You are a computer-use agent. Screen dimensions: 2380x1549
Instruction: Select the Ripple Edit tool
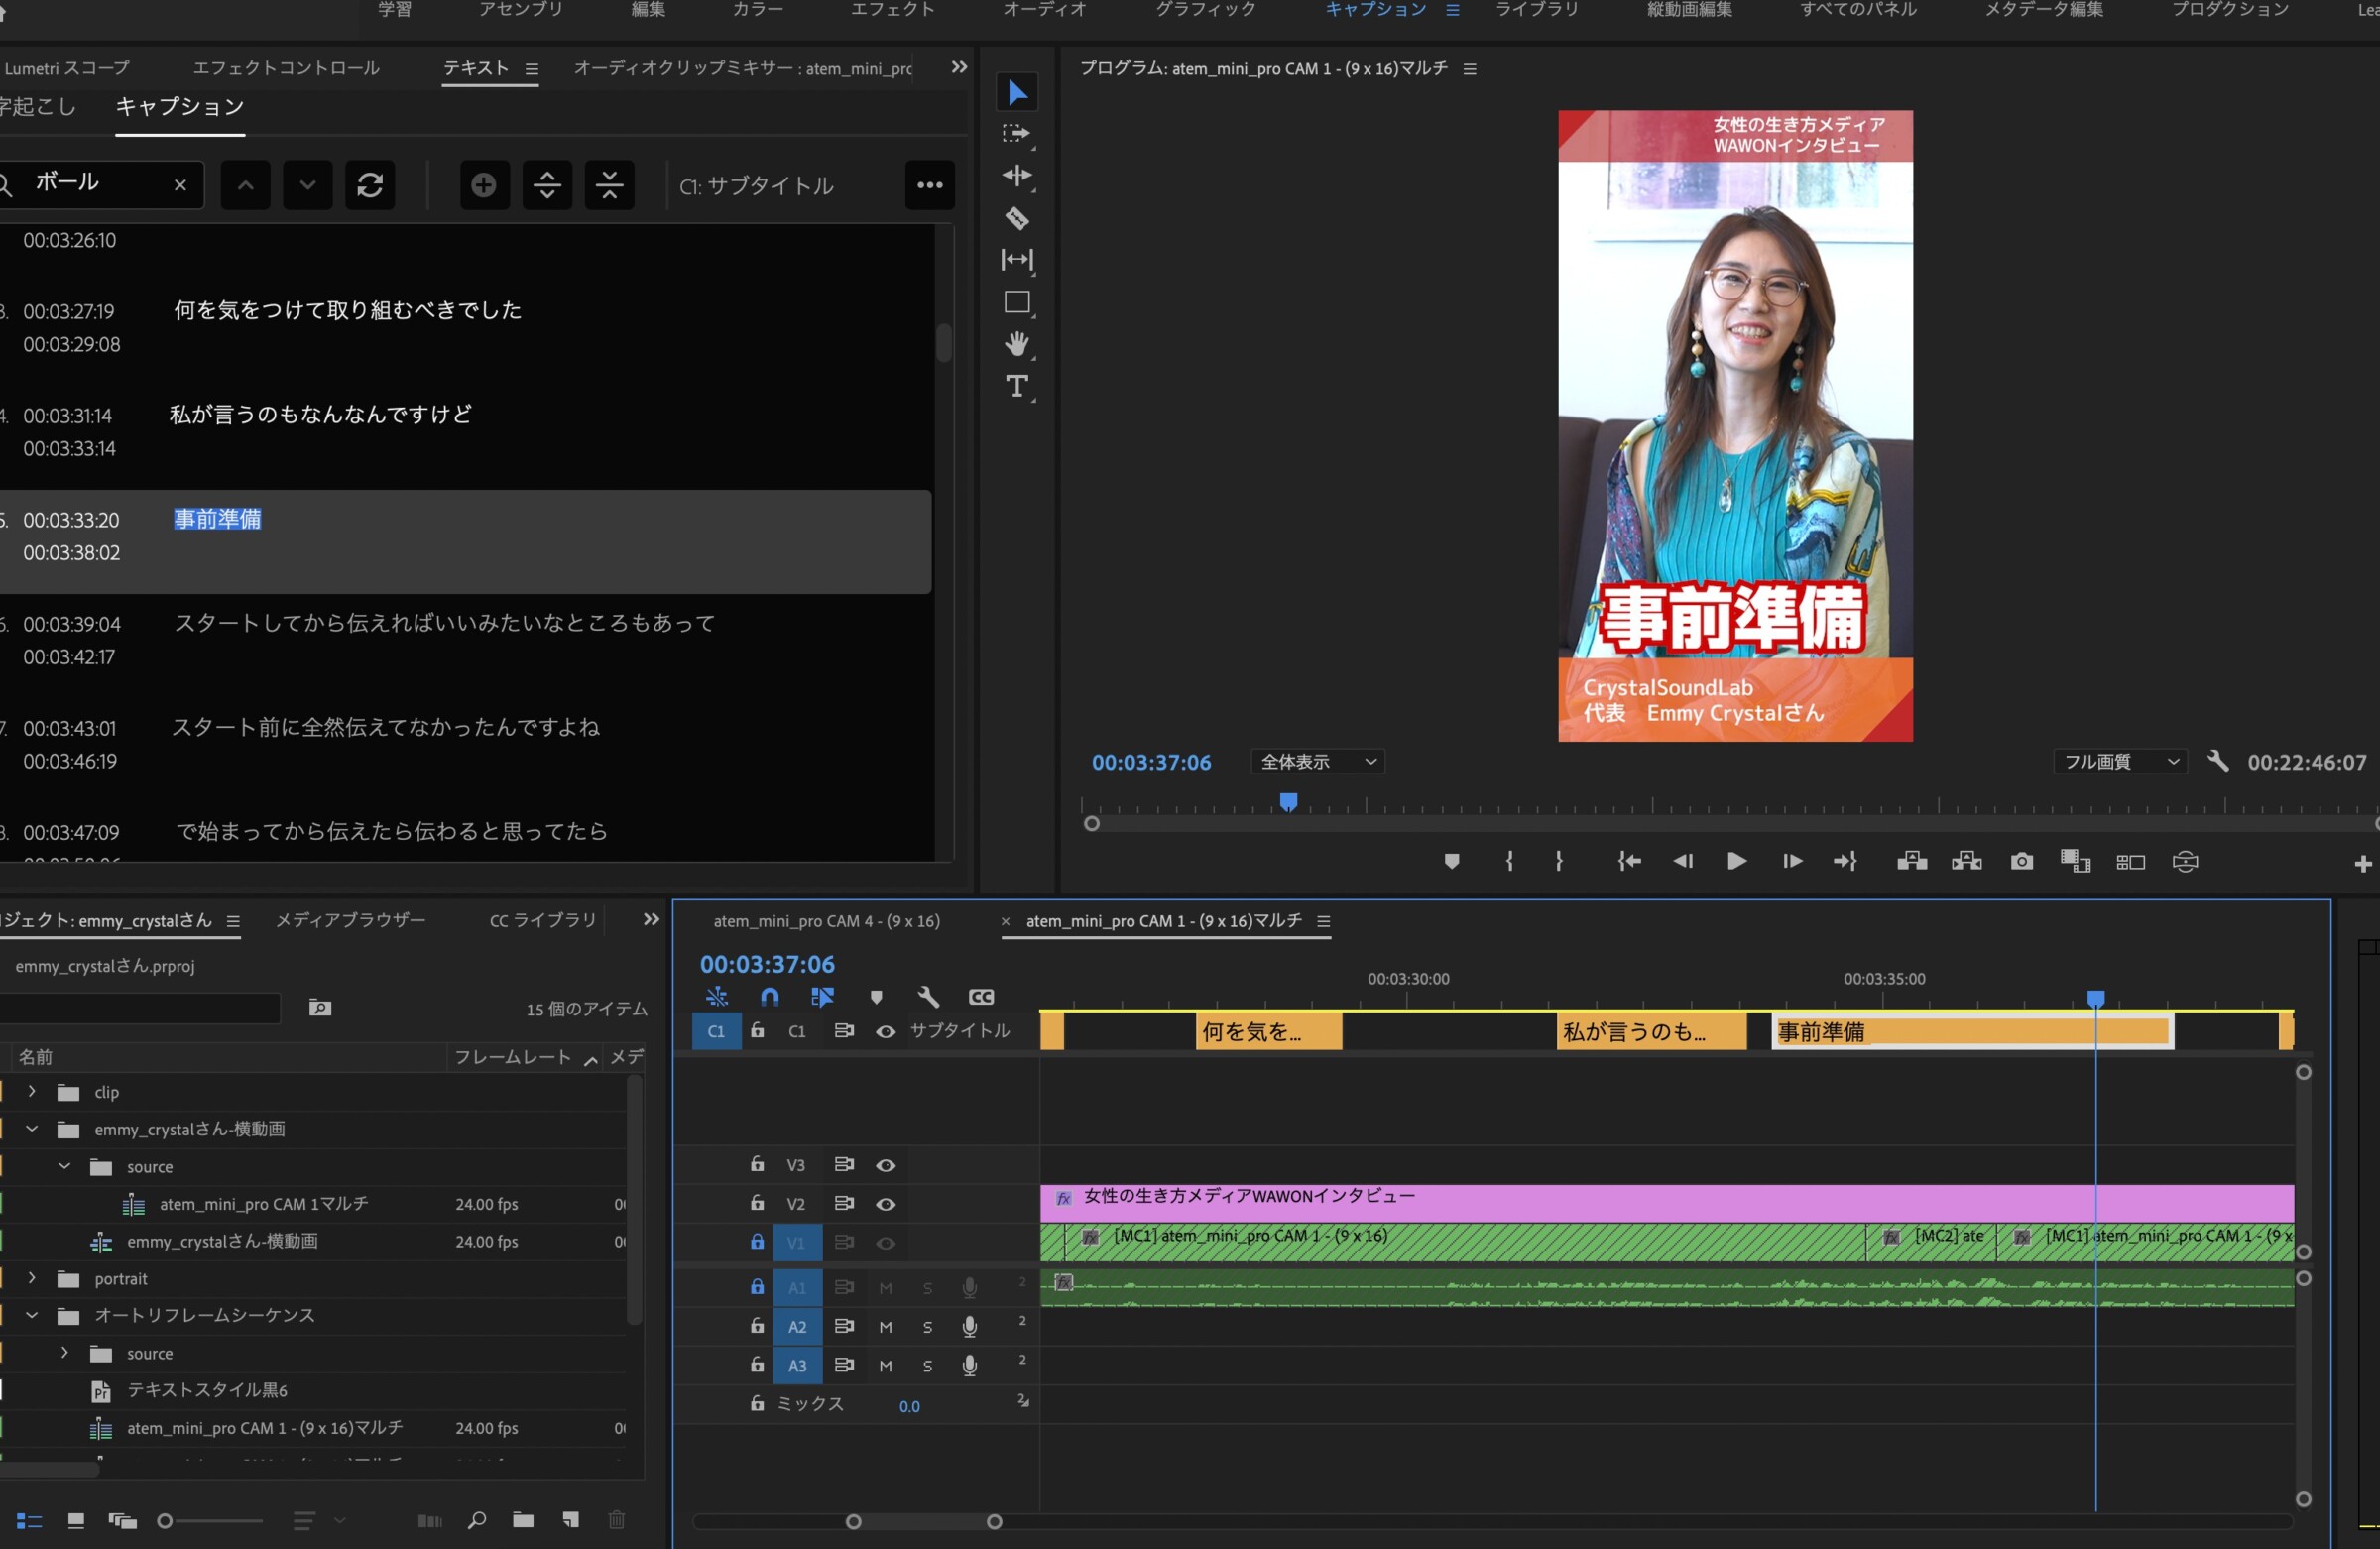coord(1017,176)
